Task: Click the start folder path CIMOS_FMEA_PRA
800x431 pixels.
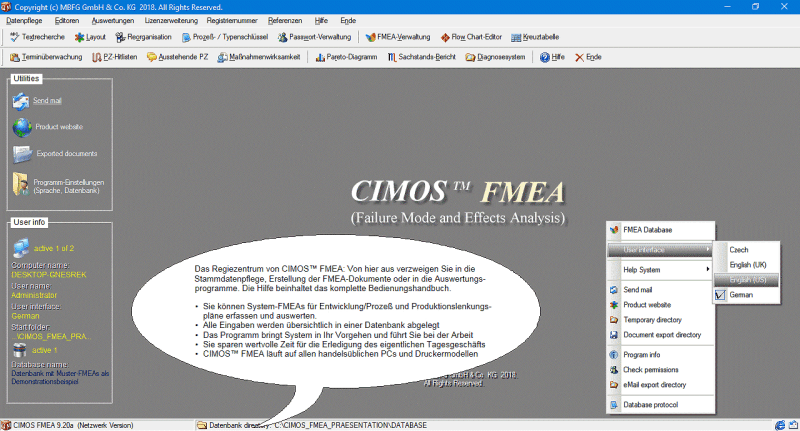Action: click(x=51, y=337)
